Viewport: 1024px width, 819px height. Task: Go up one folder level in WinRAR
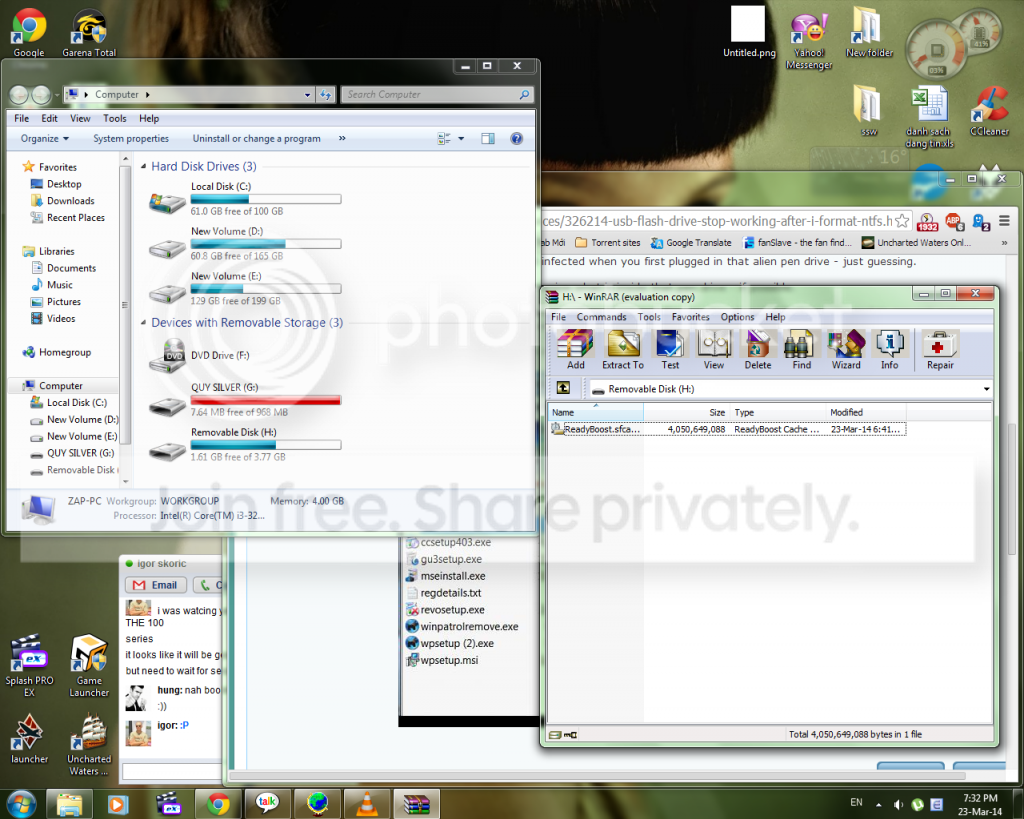(563, 388)
